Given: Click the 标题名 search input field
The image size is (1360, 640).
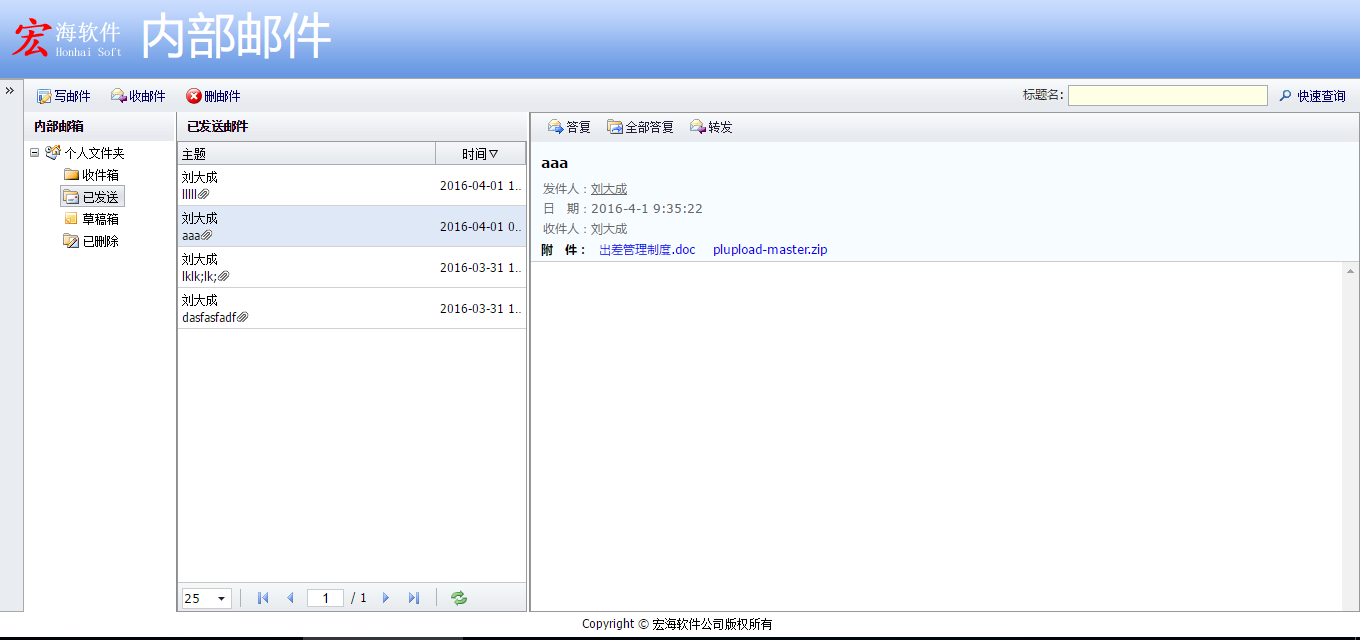Looking at the screenshot, I should 1167,96.
